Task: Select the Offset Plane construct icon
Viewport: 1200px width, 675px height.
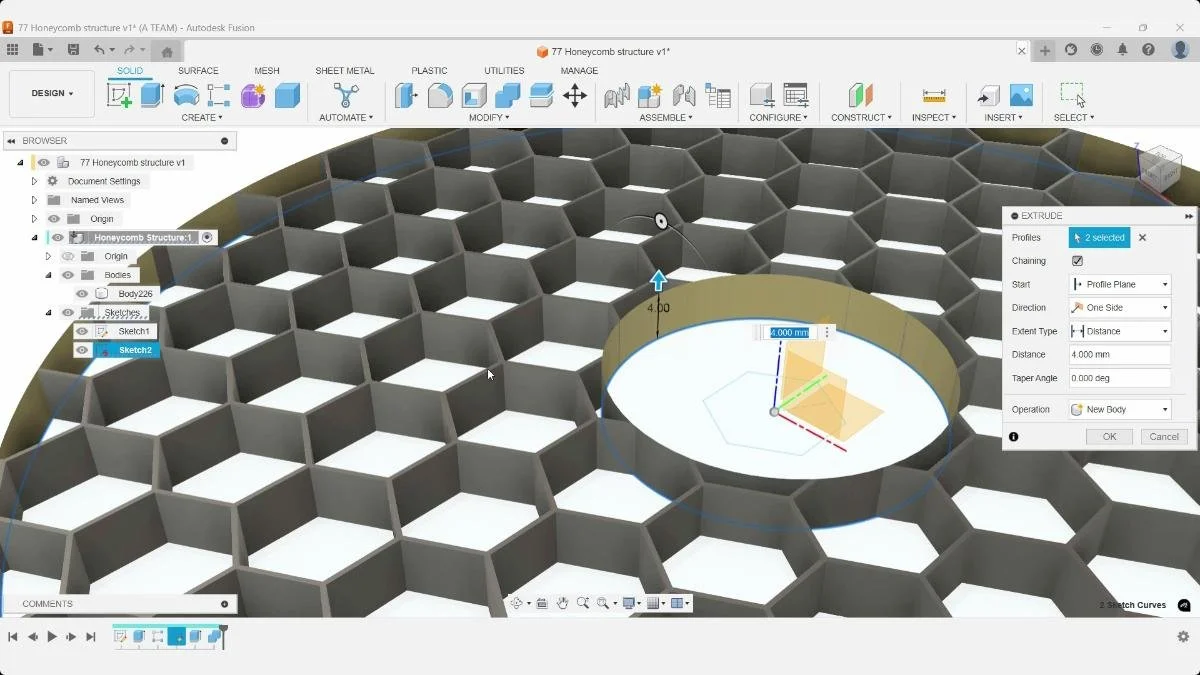Action: [x=861, y=95]
